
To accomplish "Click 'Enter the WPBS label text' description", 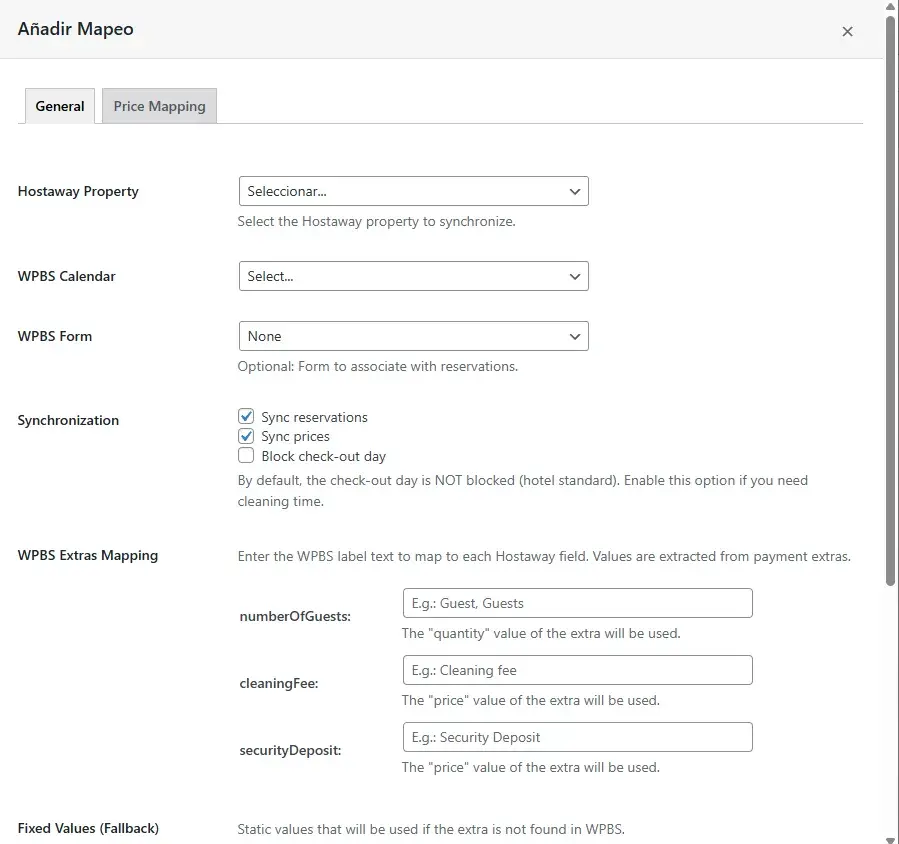I will 544,557.
